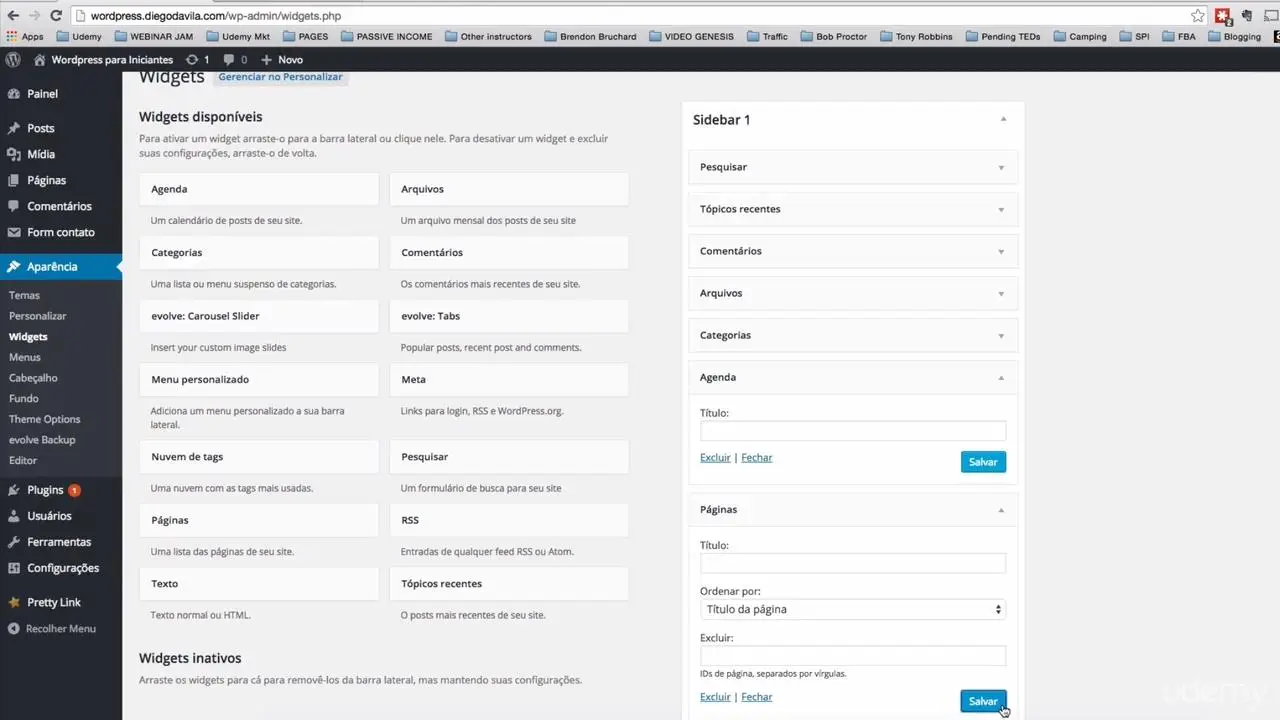The width and height of the screenshot is (1280, 720).
Task: Click the WordPress logo in admin bar
Action: (x=13, y=60)
